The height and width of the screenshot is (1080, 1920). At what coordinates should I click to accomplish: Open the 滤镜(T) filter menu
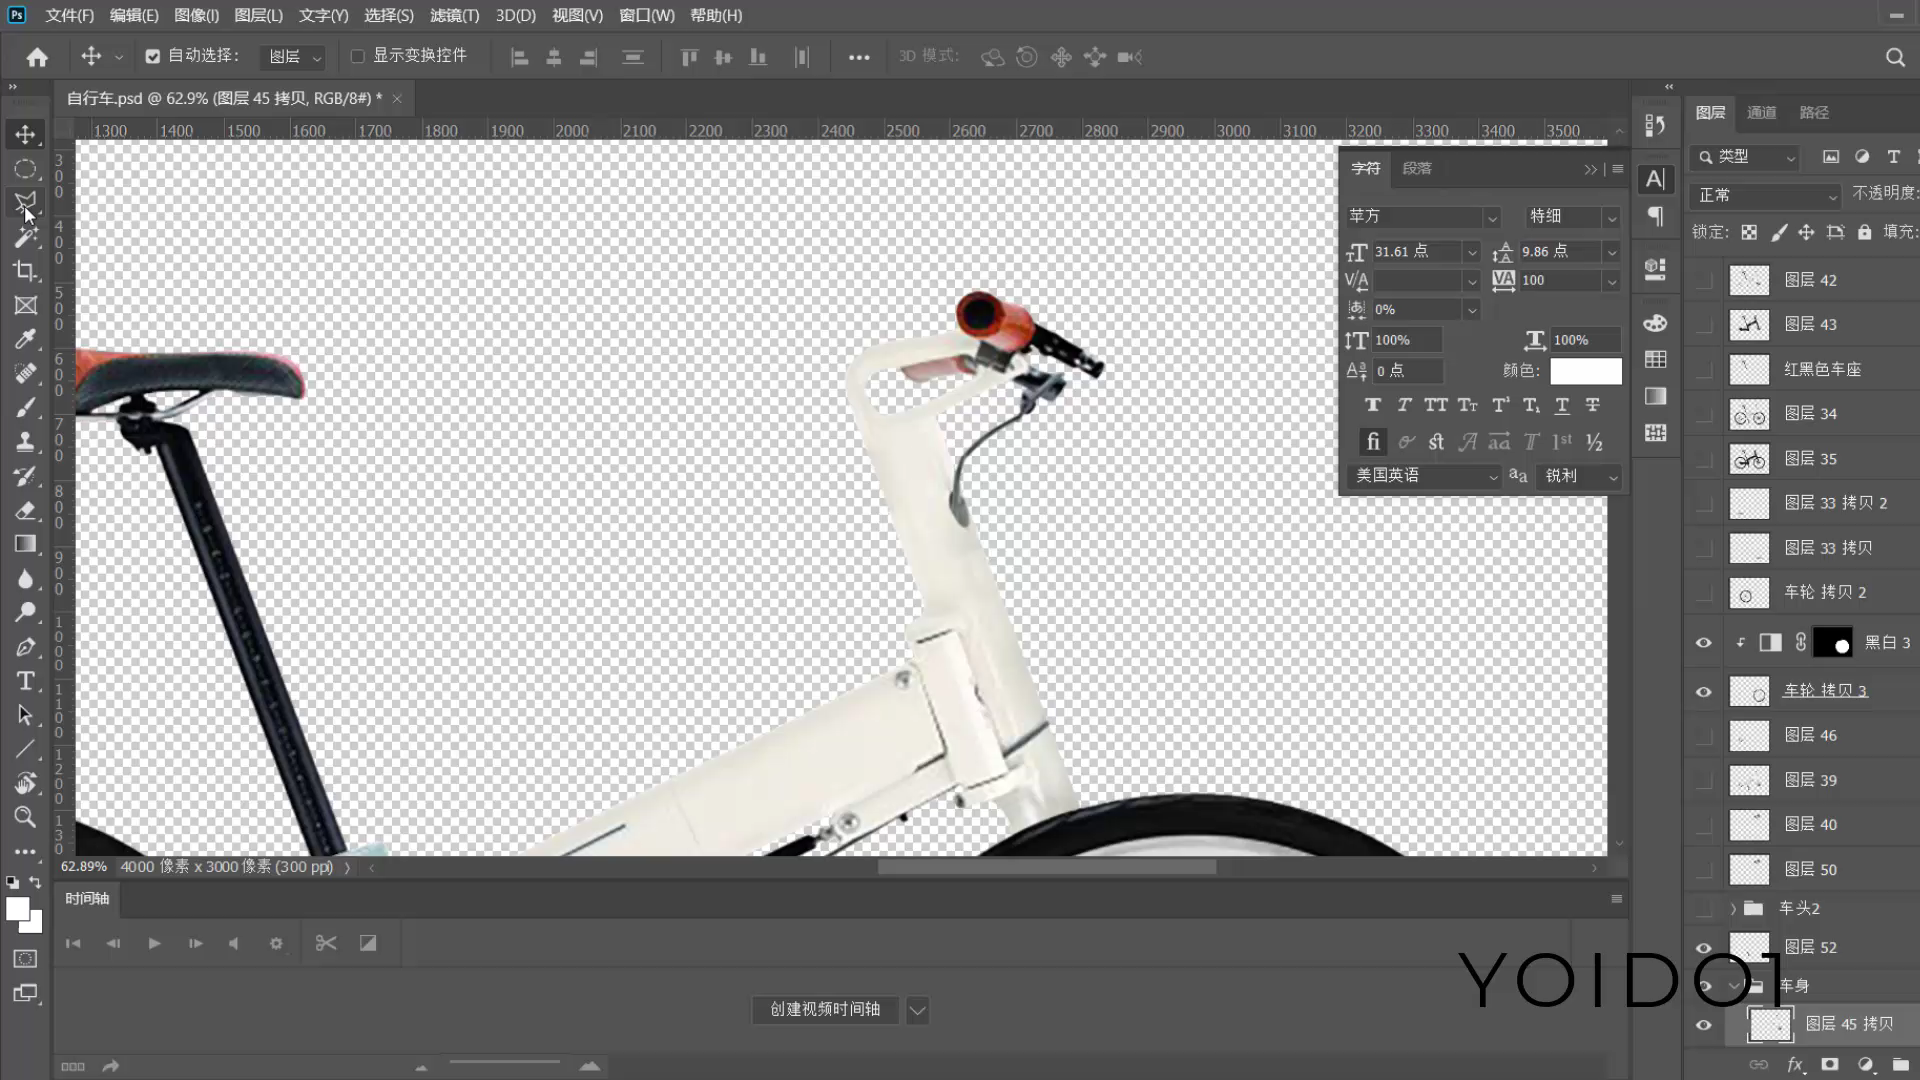pos(454,15)
